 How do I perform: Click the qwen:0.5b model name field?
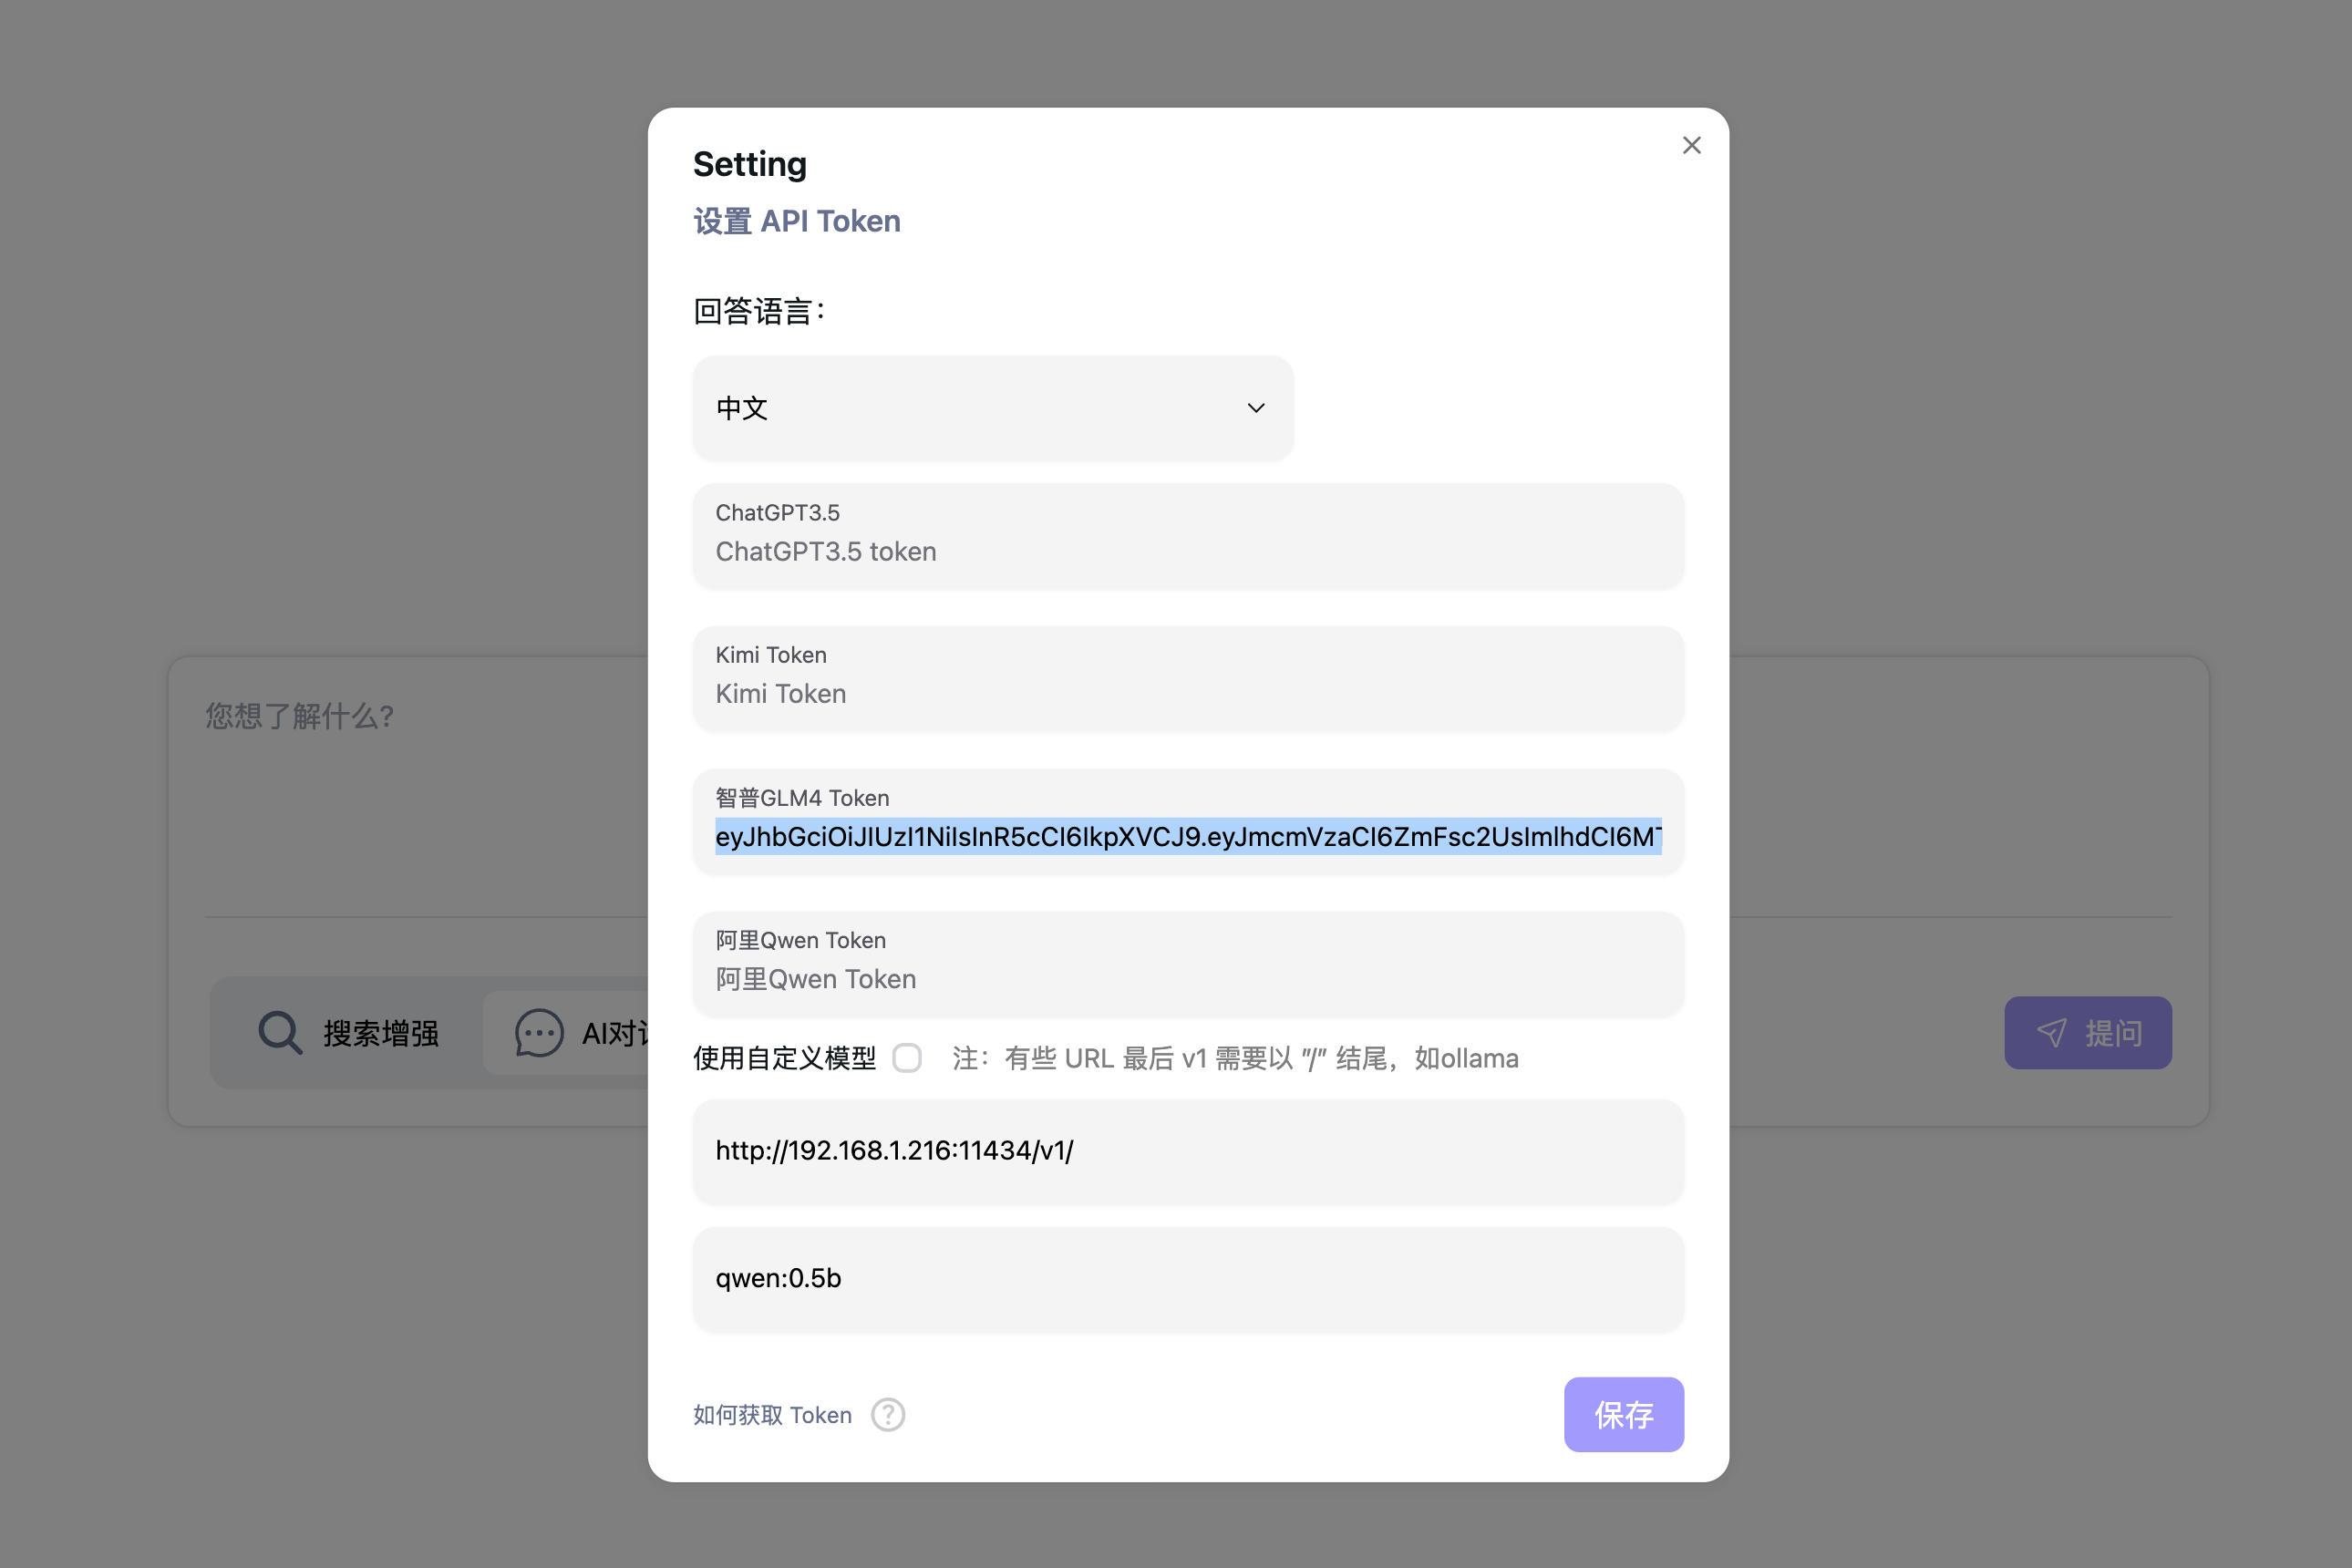coord(1186,1278)
